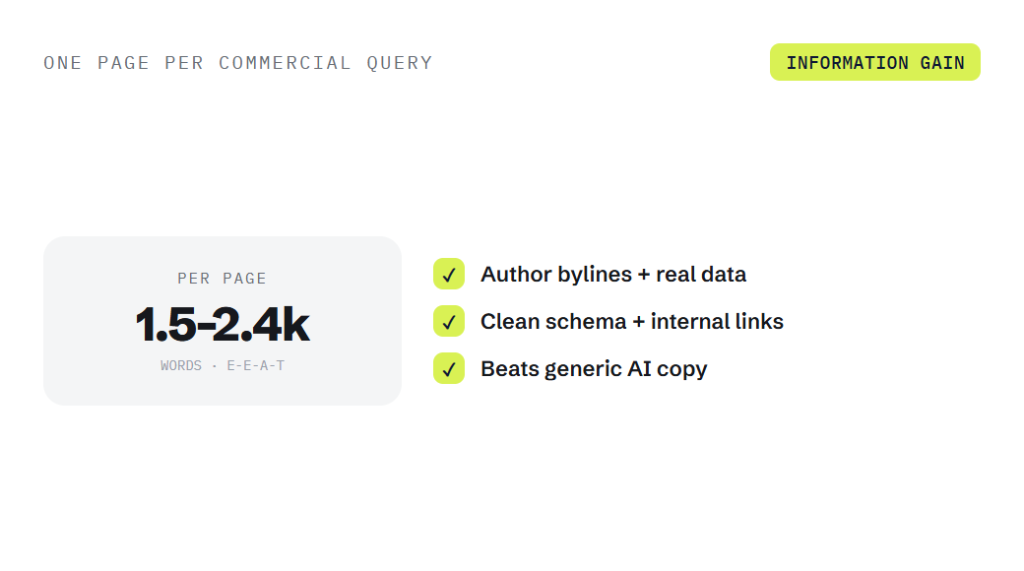The height and width of the screenshot is (571, 1024).
Task: Click the plus sign in Author bylines line
Action: 644,274
